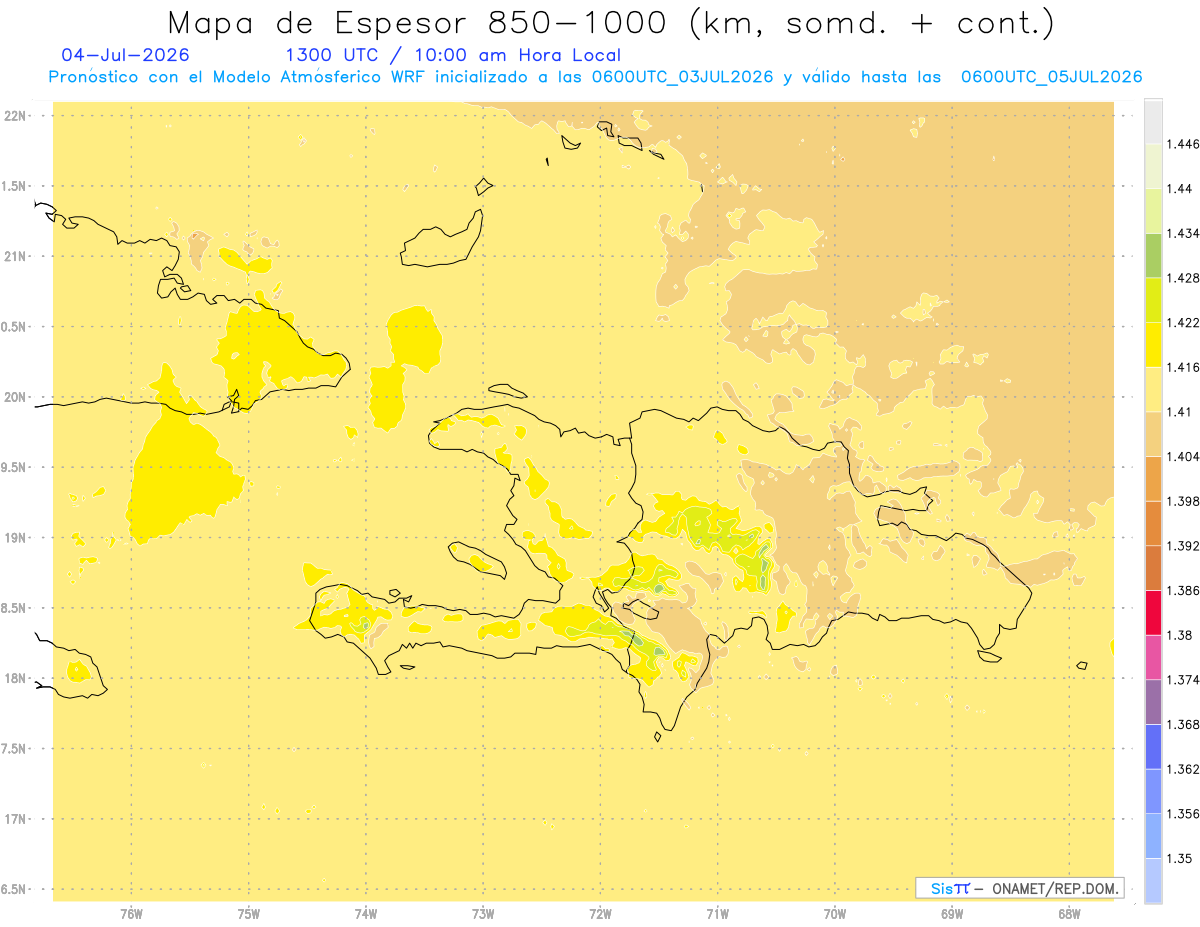Click the legend value '1.404'
This screenshot has height=927, width=1200.
click(1183, 456)
